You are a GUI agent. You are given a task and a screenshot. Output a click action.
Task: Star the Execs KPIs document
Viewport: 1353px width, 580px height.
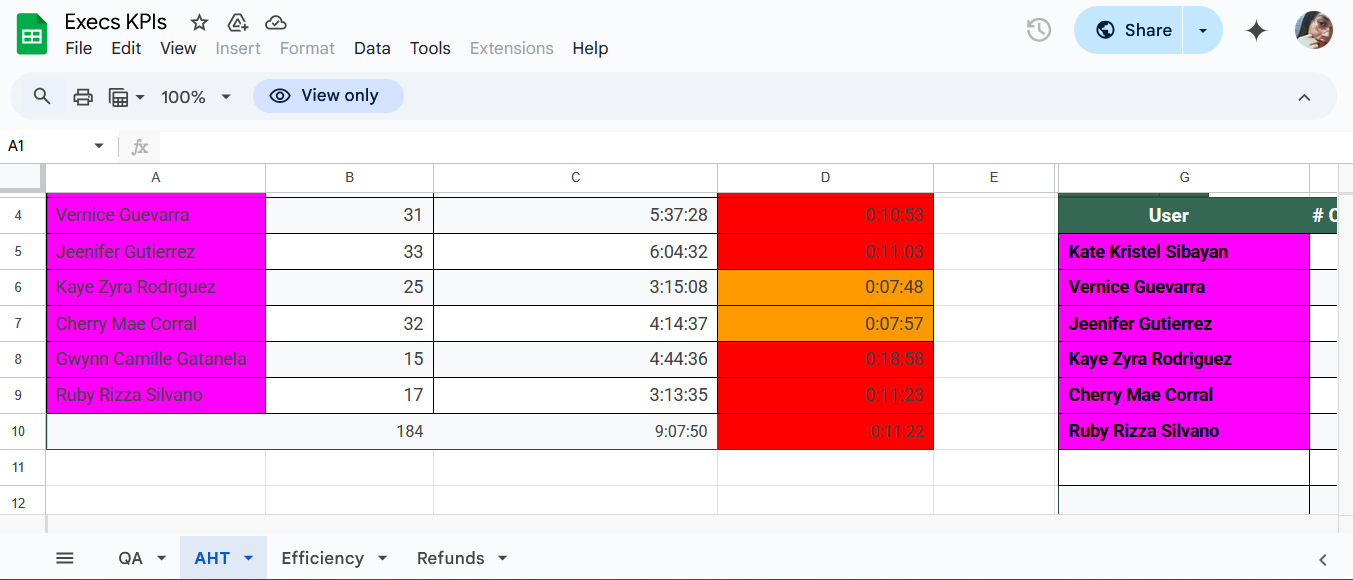tap(200, 23)
